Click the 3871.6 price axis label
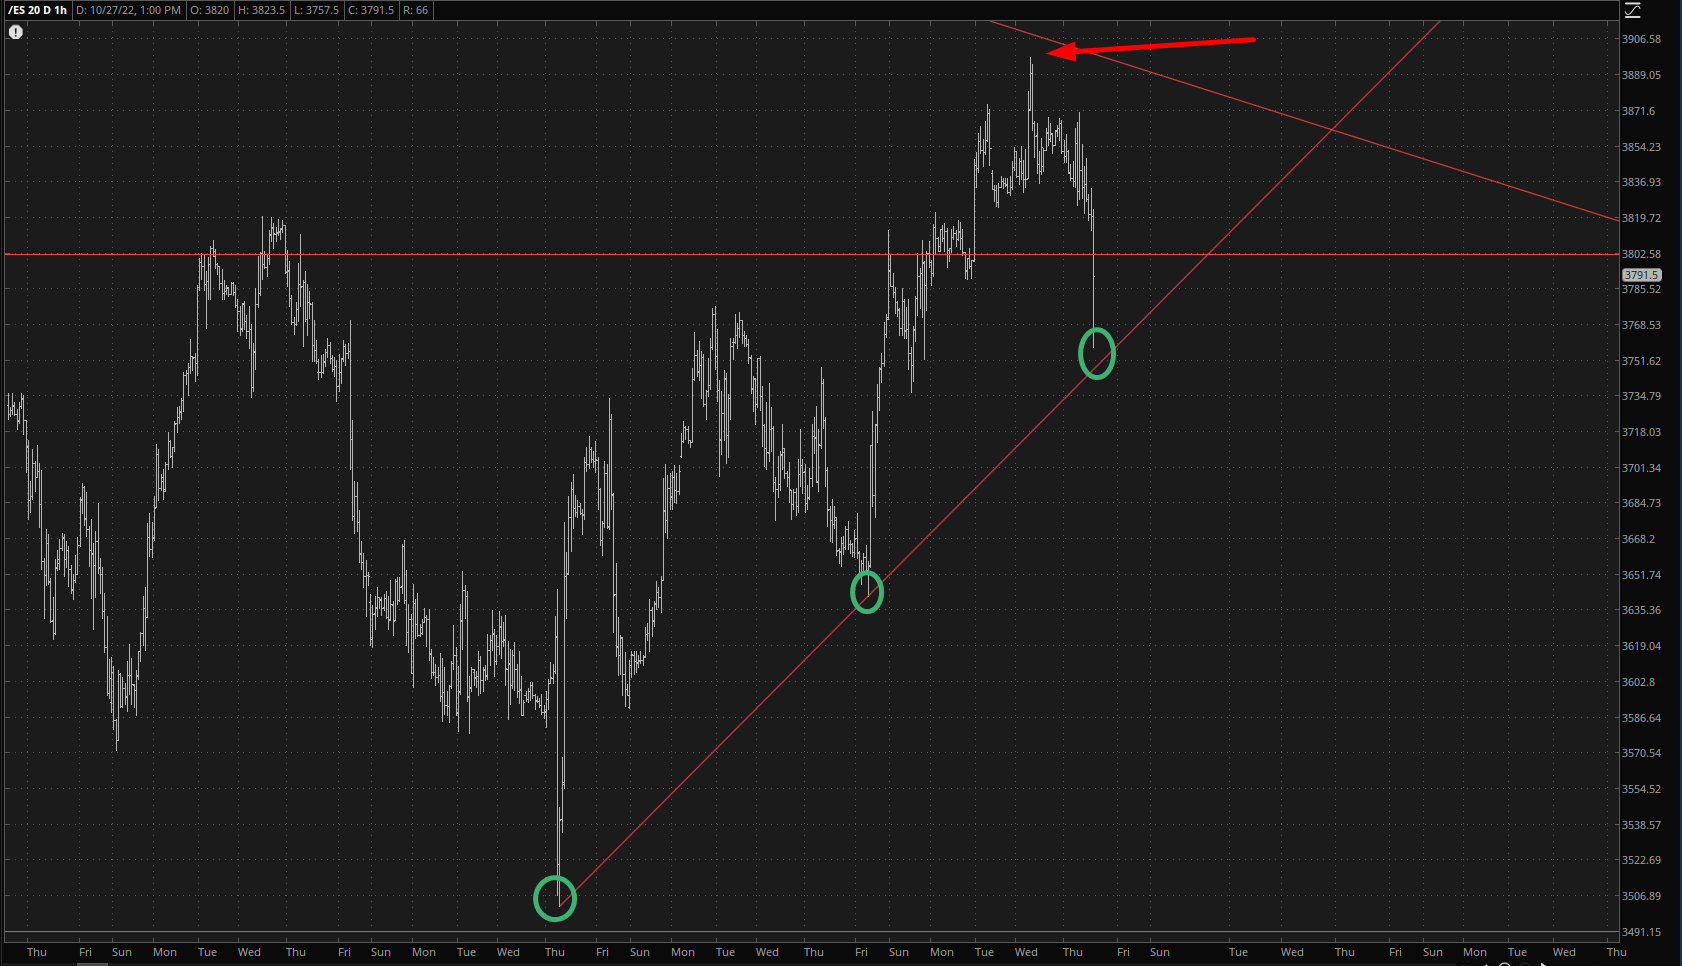This screenshot has height=966, width=1682. coord(1638,111)
